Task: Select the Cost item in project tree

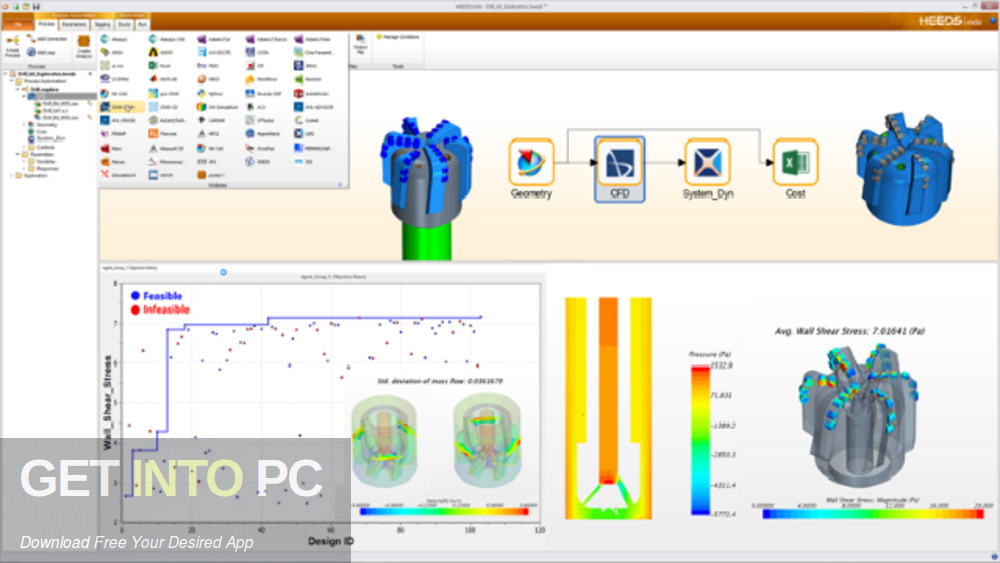Action: coord(38,132)
